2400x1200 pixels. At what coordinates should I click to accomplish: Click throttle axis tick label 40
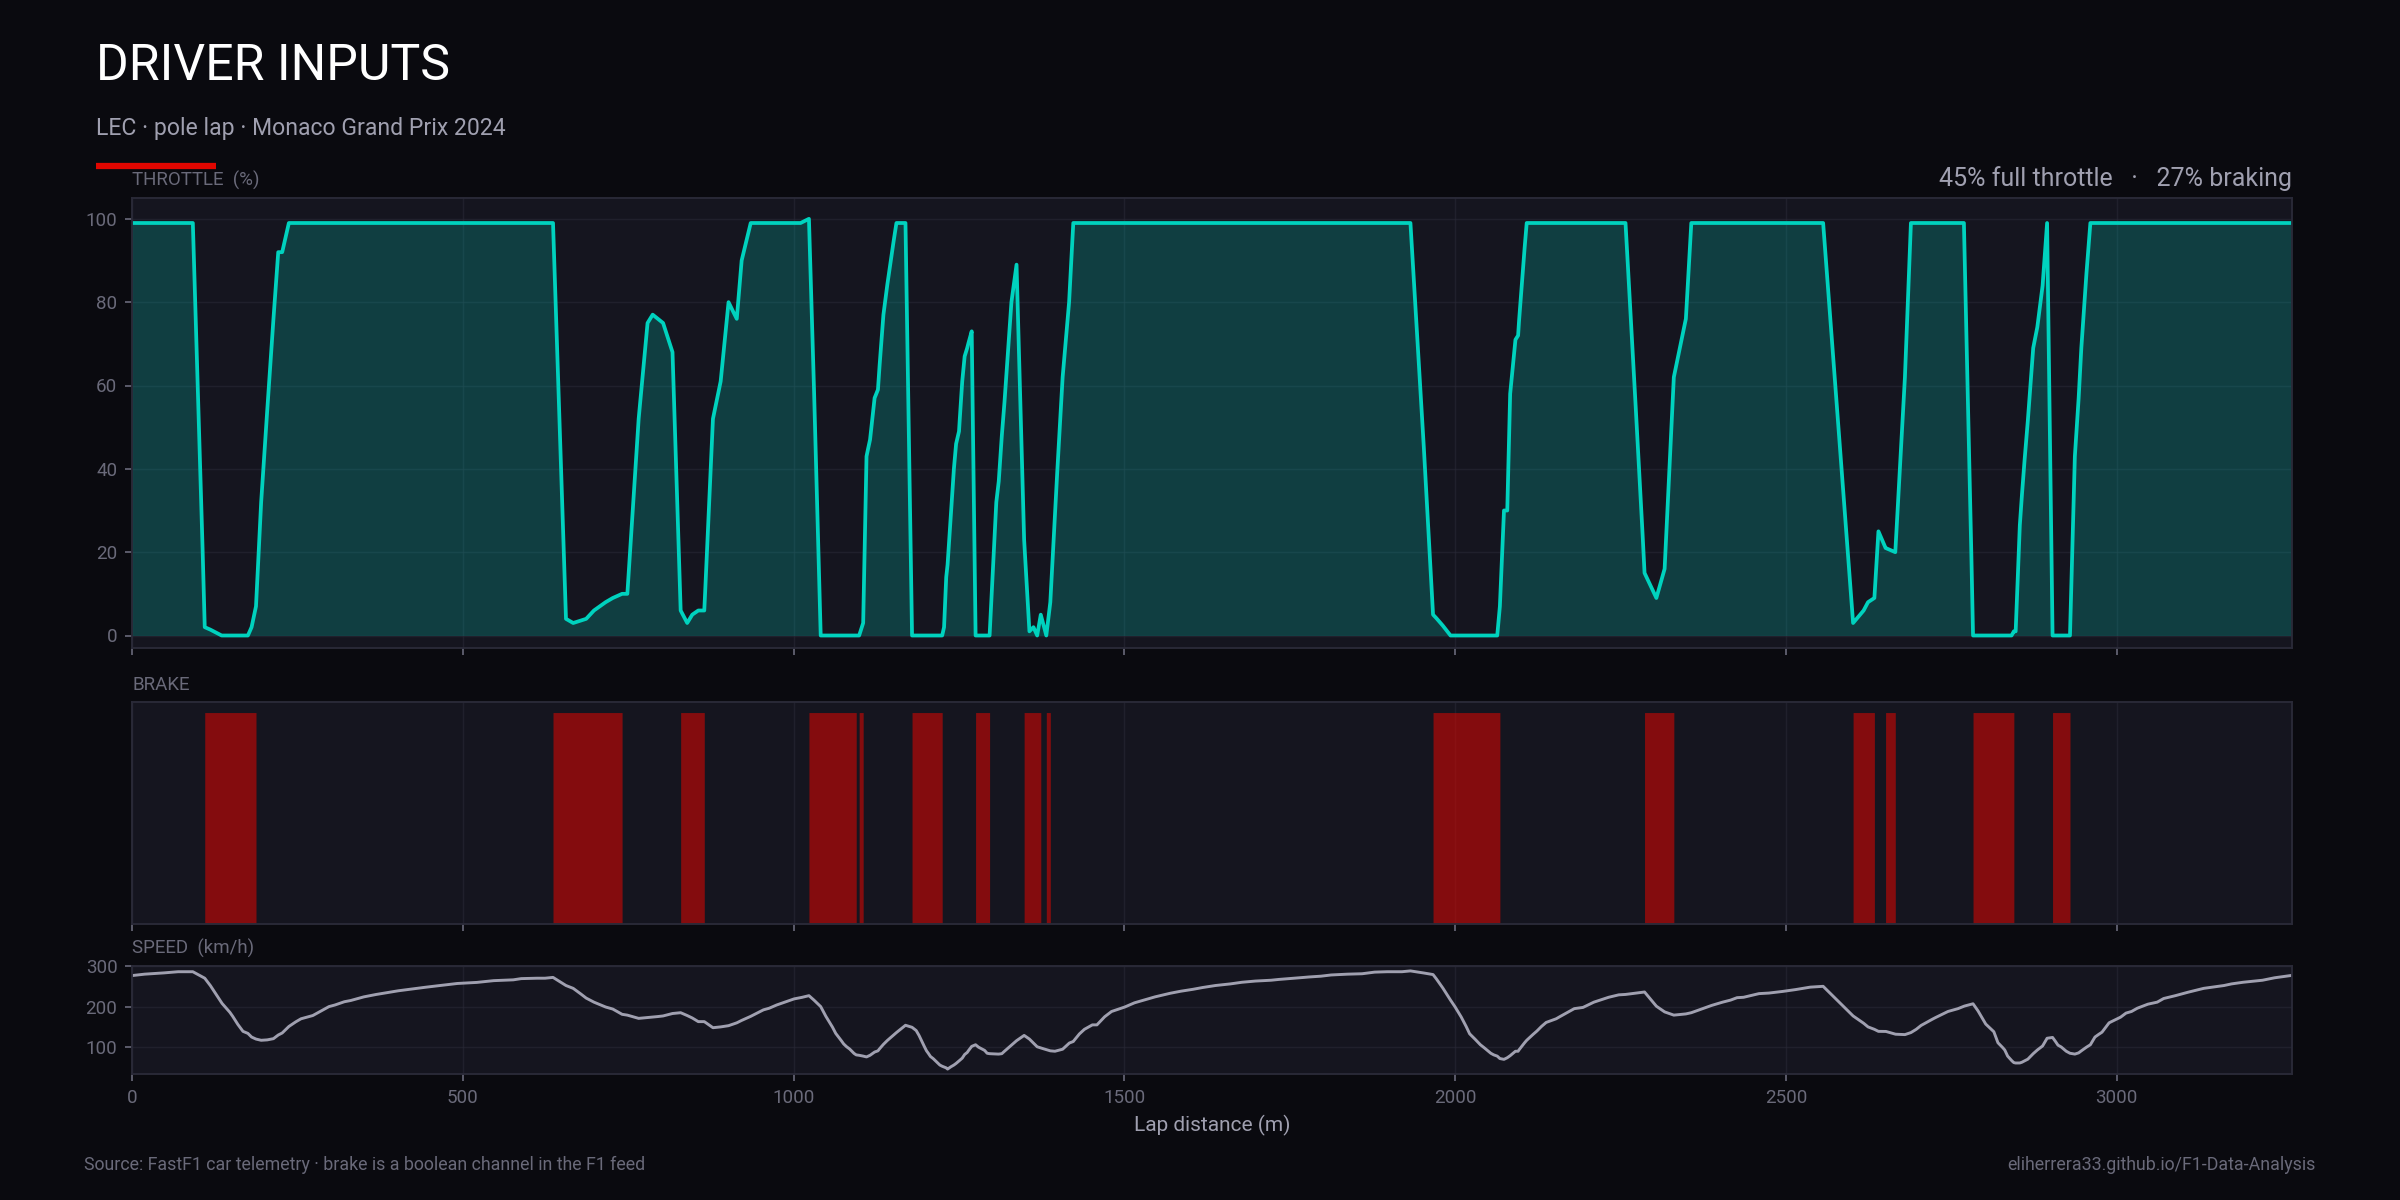tap(106, 470)
